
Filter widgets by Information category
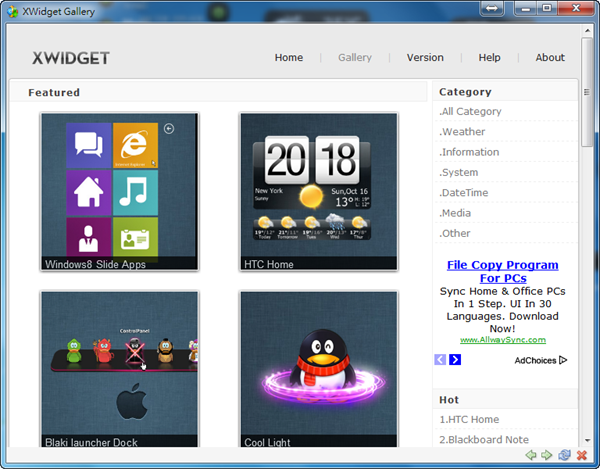coord(469,152)
